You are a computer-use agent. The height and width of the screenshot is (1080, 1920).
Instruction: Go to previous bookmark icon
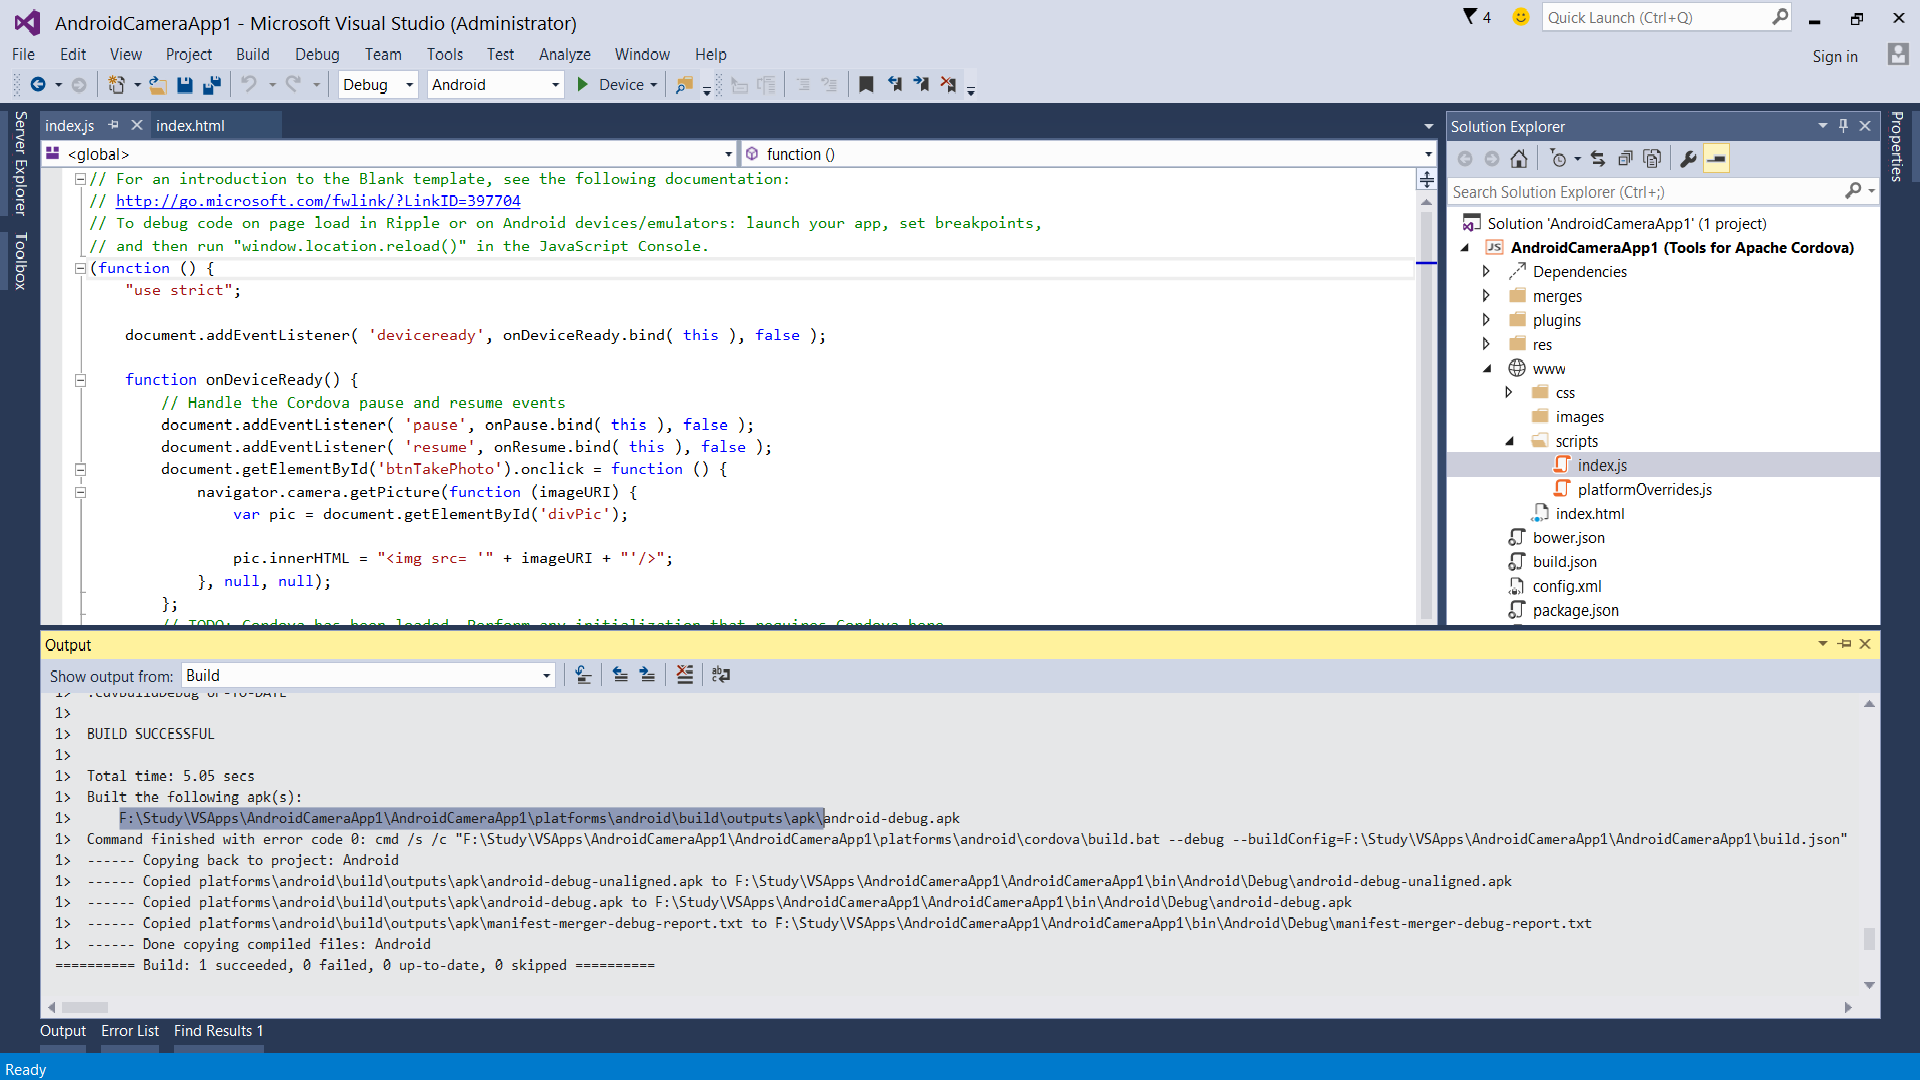(x=894, y=85)
